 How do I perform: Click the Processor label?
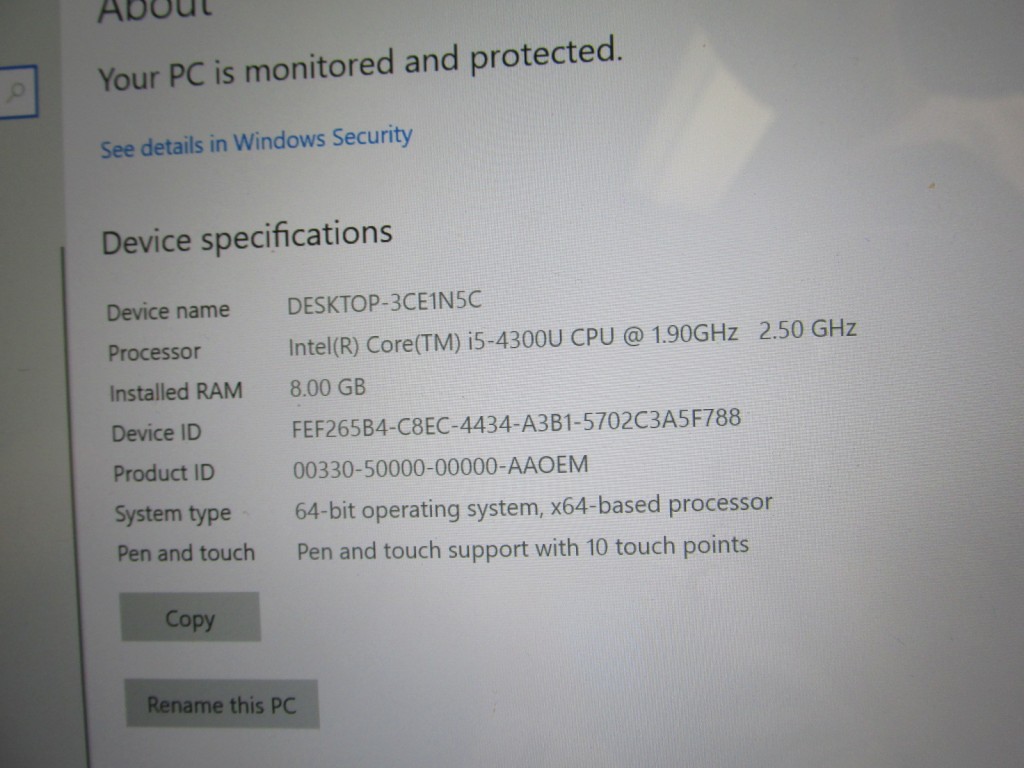154,353
